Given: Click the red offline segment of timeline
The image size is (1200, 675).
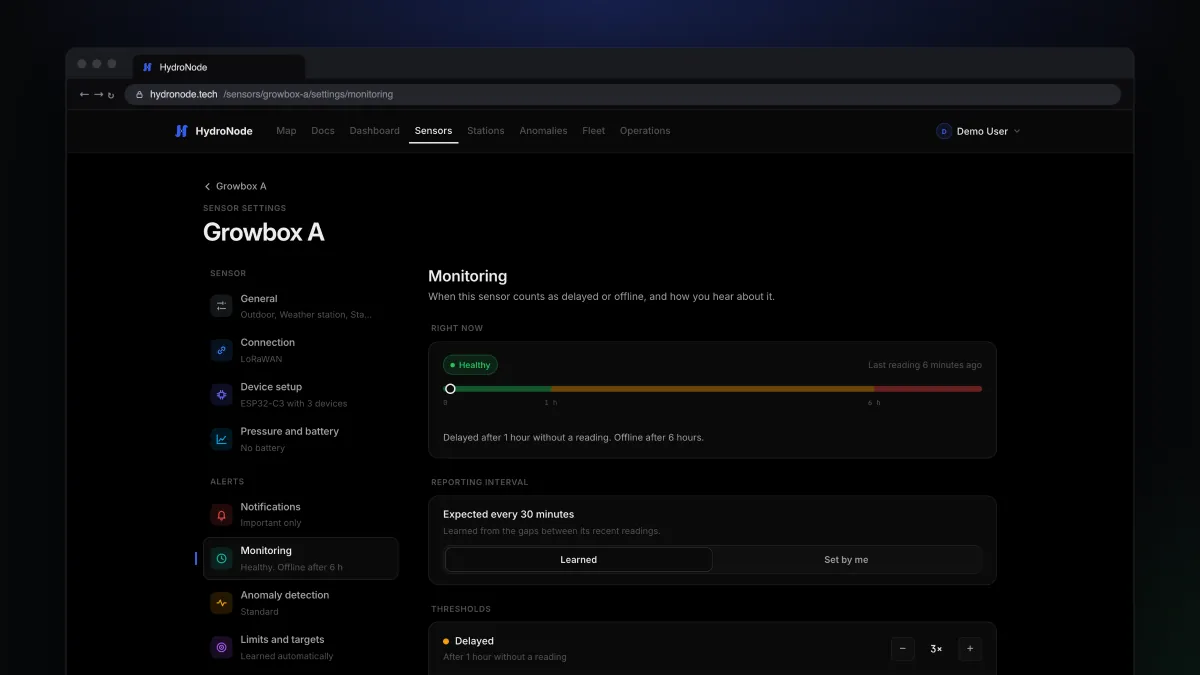Looking at the screenshot, I should click(928, 389).
